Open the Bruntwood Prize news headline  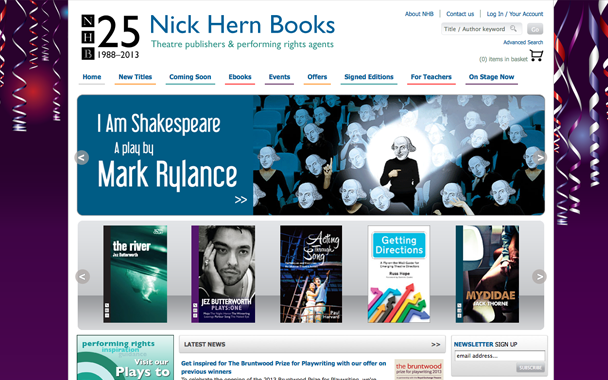tap(283, 367)
